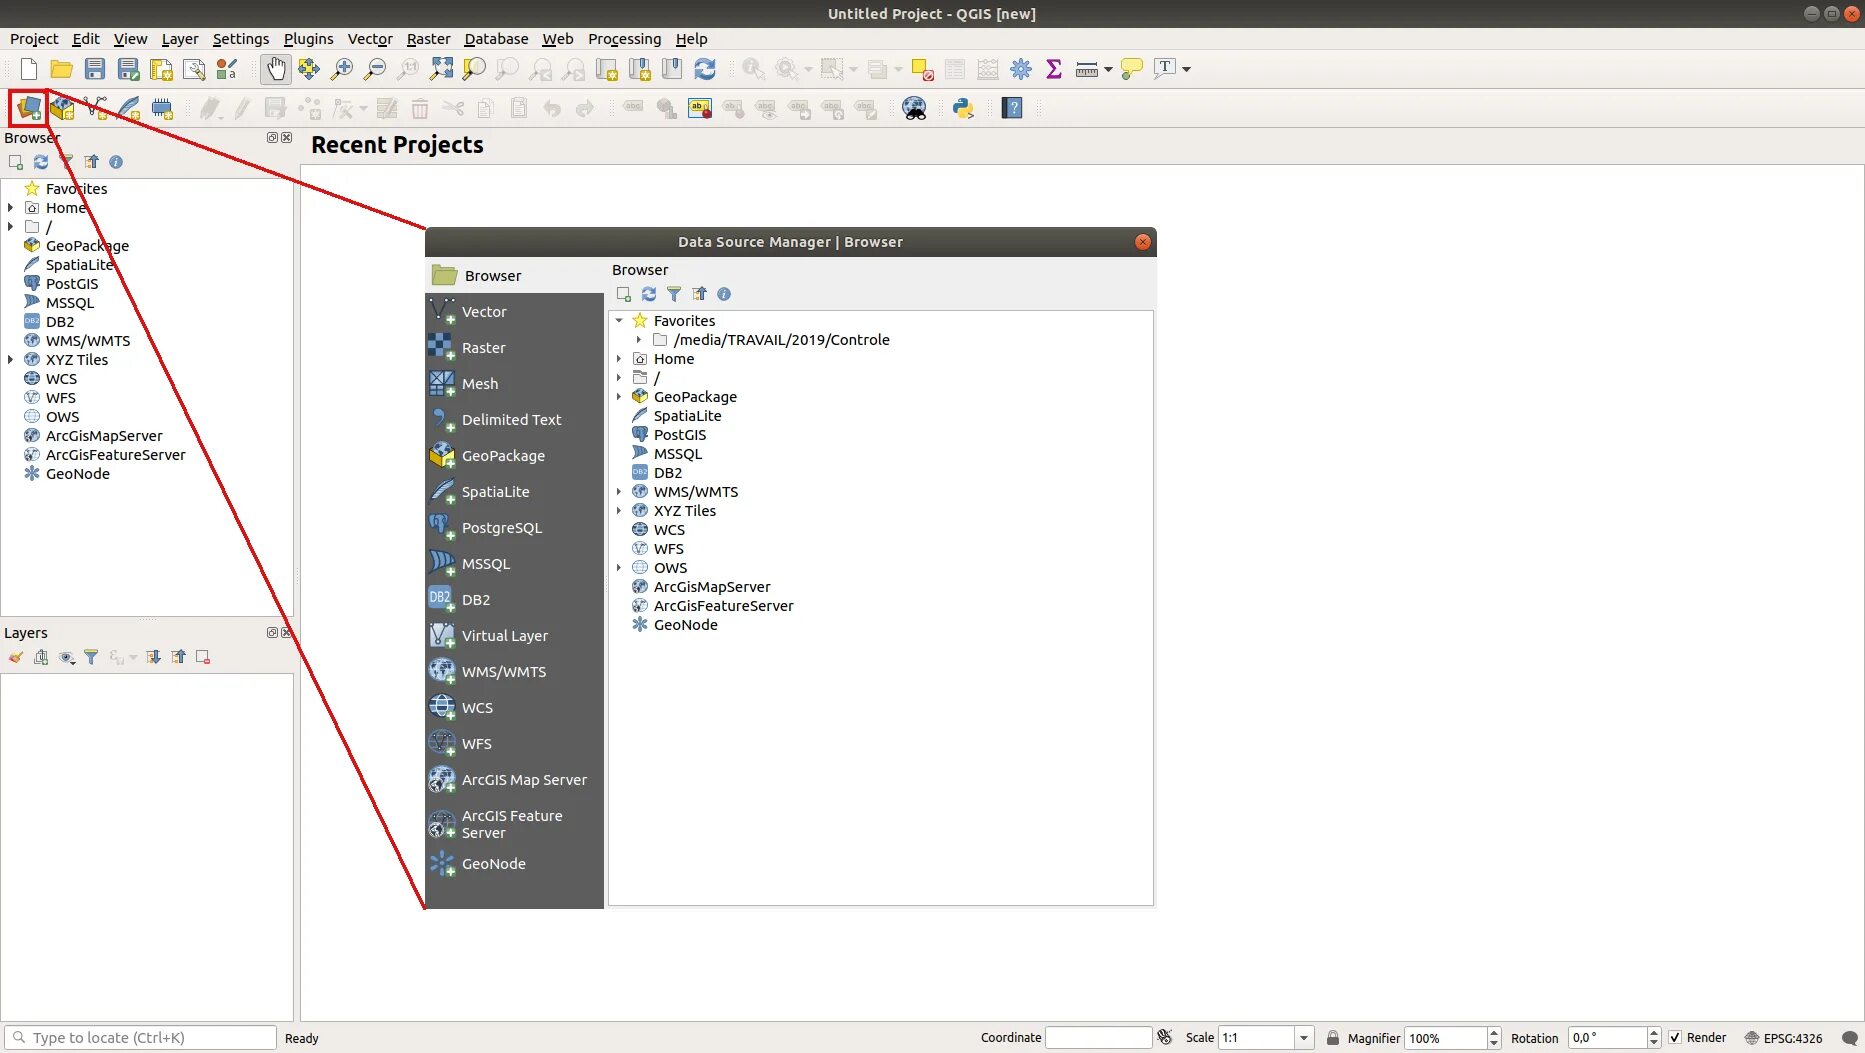
Task: Click the Measure Line ruler icon
Action: (x=1087, y=69)
